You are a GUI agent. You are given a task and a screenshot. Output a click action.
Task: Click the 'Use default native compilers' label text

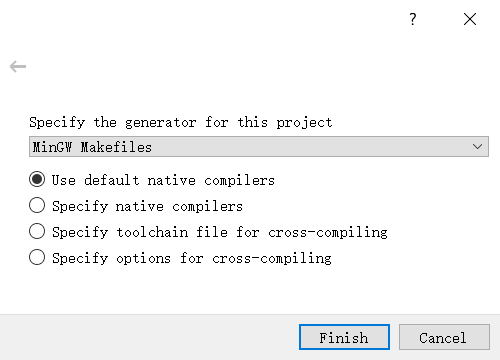tap(163, 180)
